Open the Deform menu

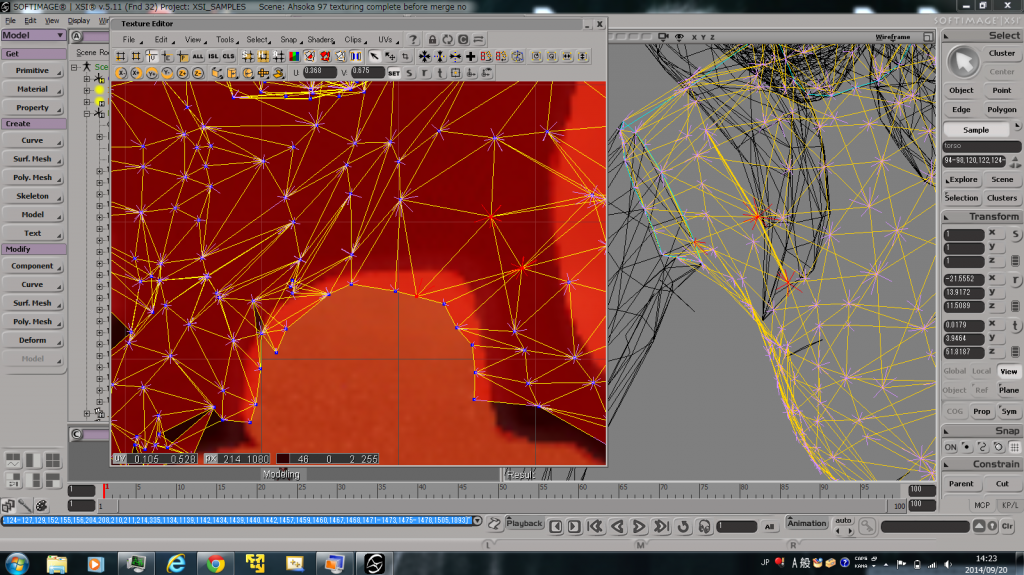(33, 340)
